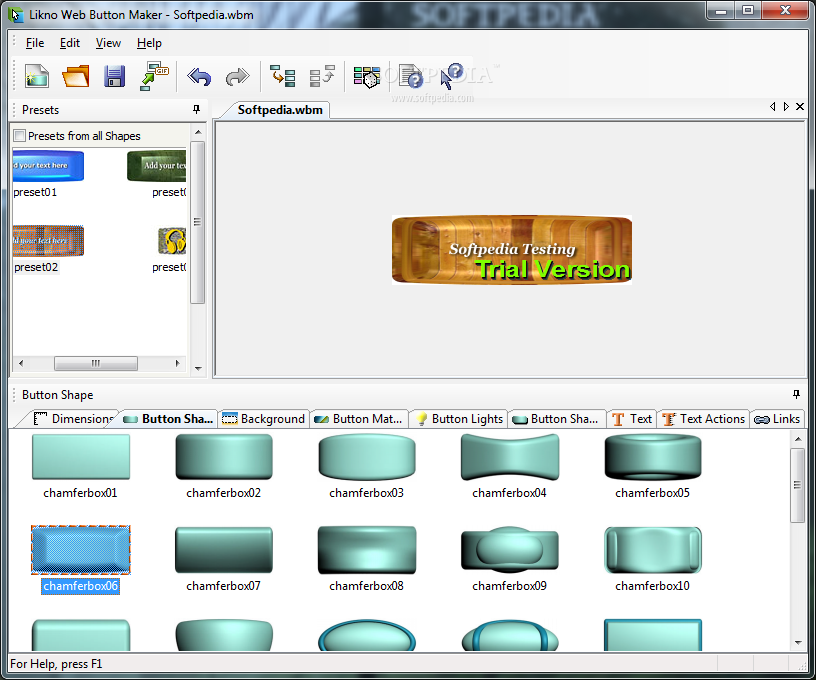Click the colored grid dice toolbar icon
Screen dimensions: 816x680
tap(367, 77)
